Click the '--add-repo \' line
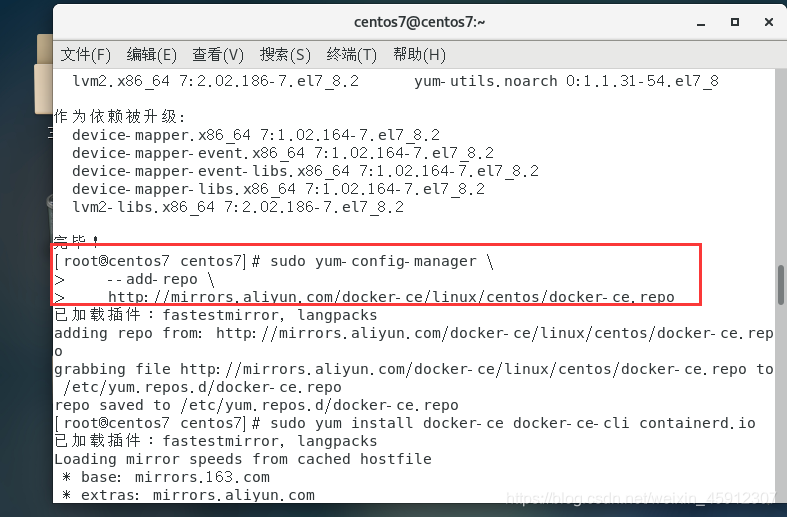The height and width of the screenshot is (517, 787). (161, 280)
